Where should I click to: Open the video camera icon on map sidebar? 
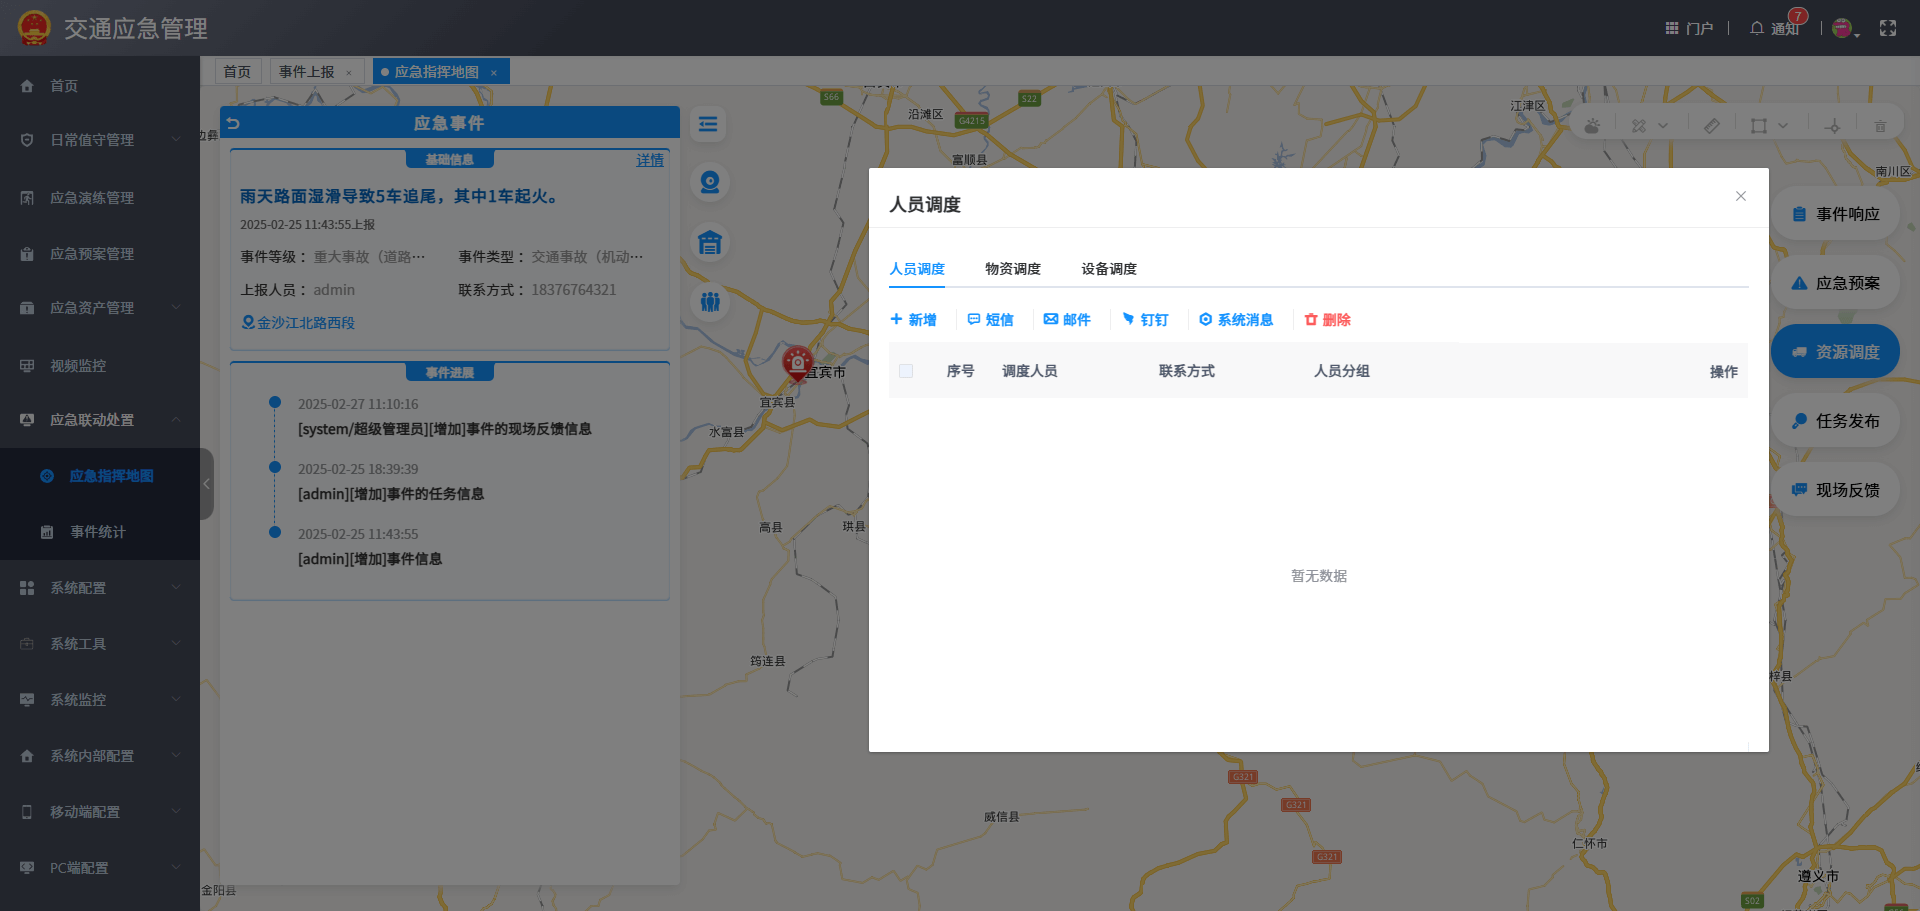(710, 183)
